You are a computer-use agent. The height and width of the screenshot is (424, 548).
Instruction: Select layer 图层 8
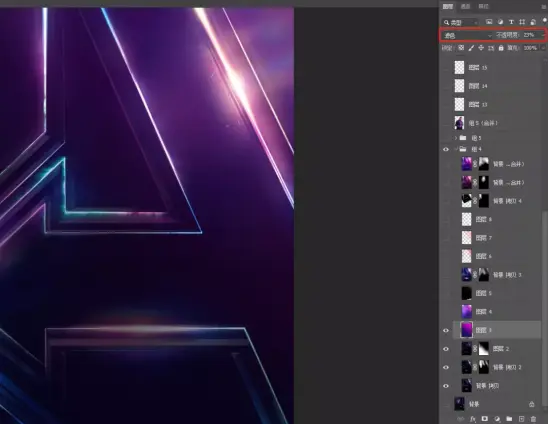click(x=496, y=220)
